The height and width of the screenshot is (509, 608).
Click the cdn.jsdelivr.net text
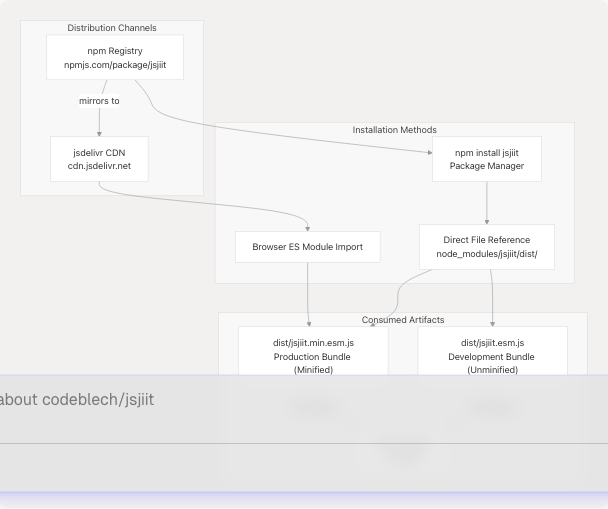tap(99, 166)
